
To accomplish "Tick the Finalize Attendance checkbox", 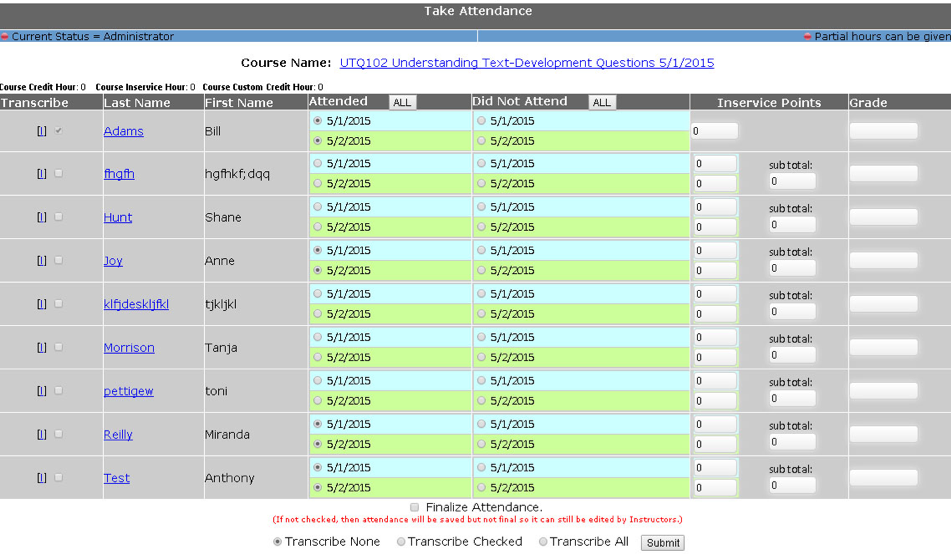I will (x=415, y=507).
